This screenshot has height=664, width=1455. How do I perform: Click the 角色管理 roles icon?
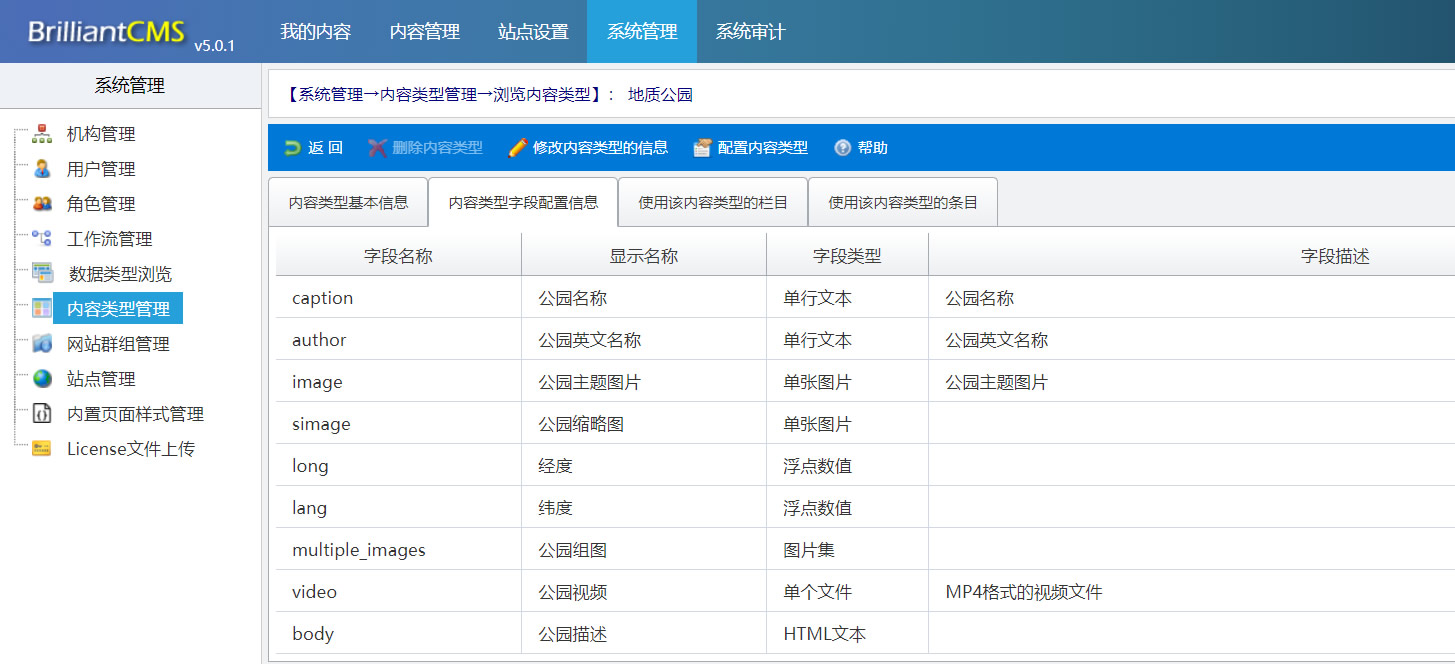tap(42, 204)
